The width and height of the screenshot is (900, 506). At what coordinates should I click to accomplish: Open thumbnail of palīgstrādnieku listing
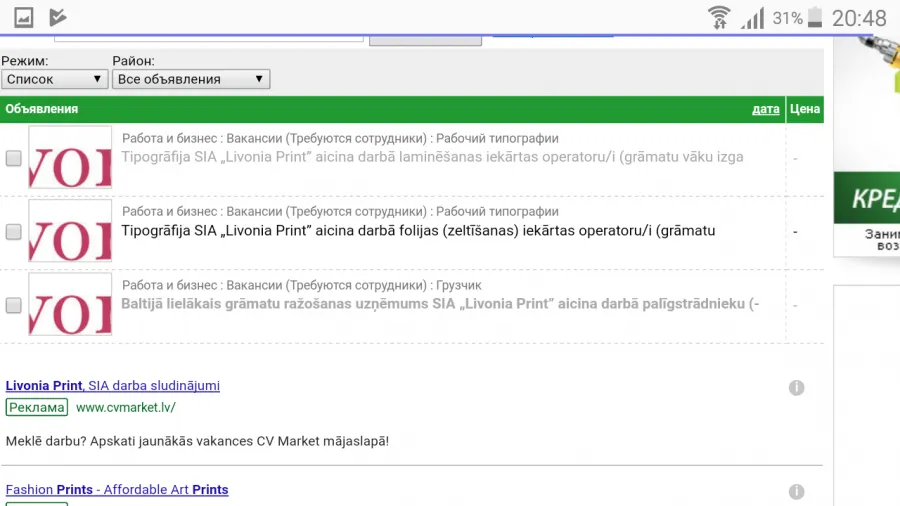[x=70, y=304]
